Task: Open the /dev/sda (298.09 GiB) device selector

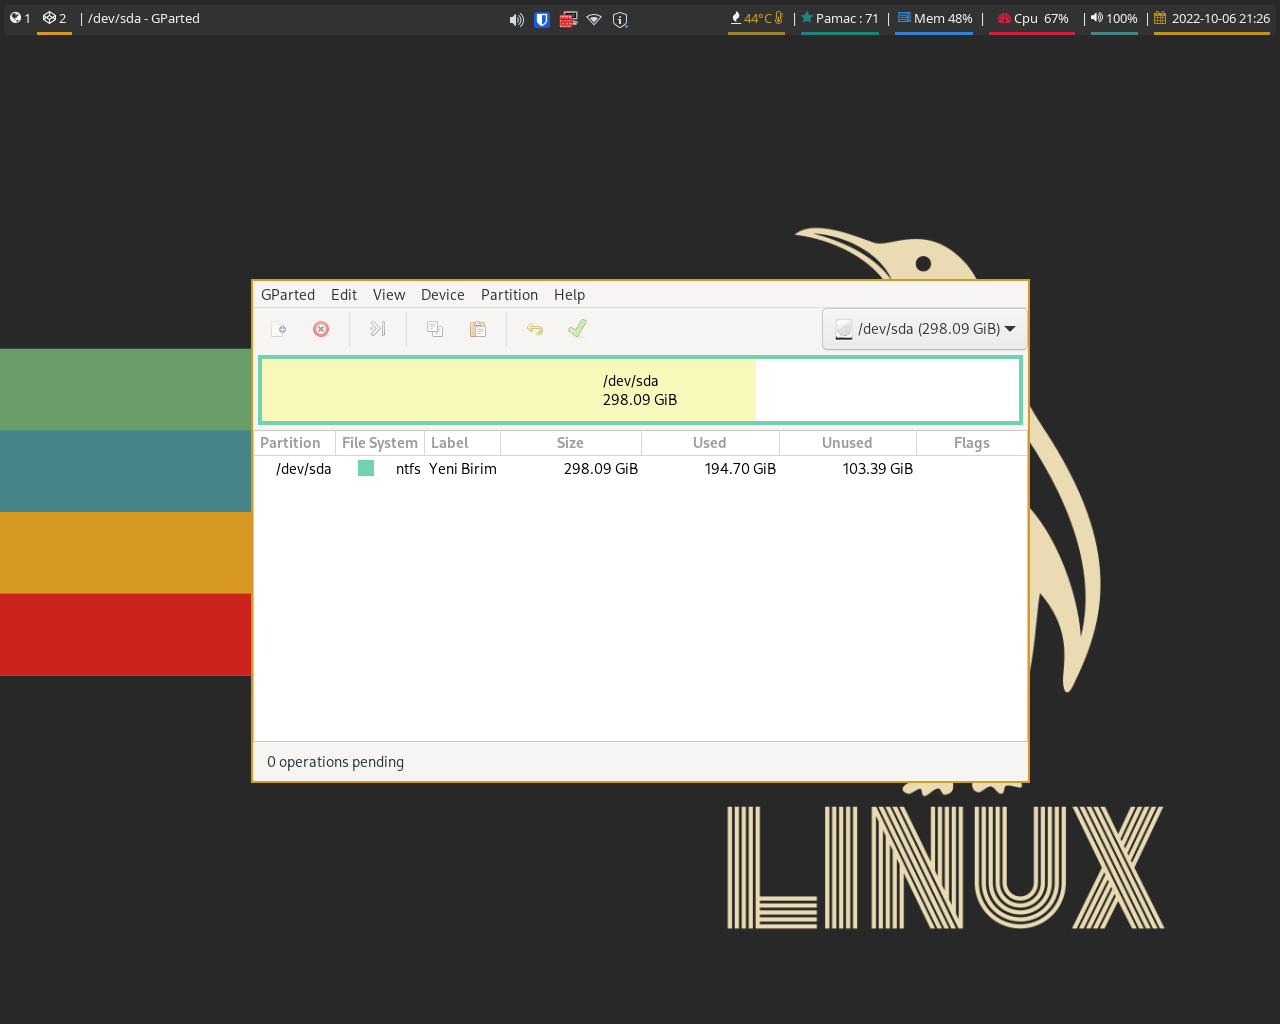Action: [925, 329]
